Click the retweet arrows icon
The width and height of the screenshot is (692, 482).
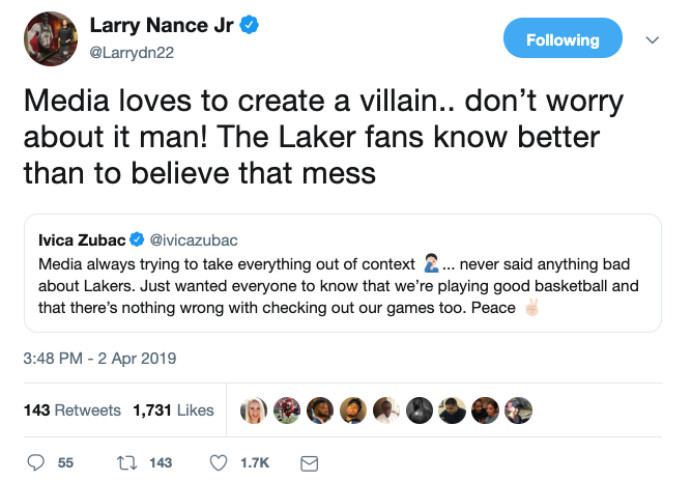[127, 462]
